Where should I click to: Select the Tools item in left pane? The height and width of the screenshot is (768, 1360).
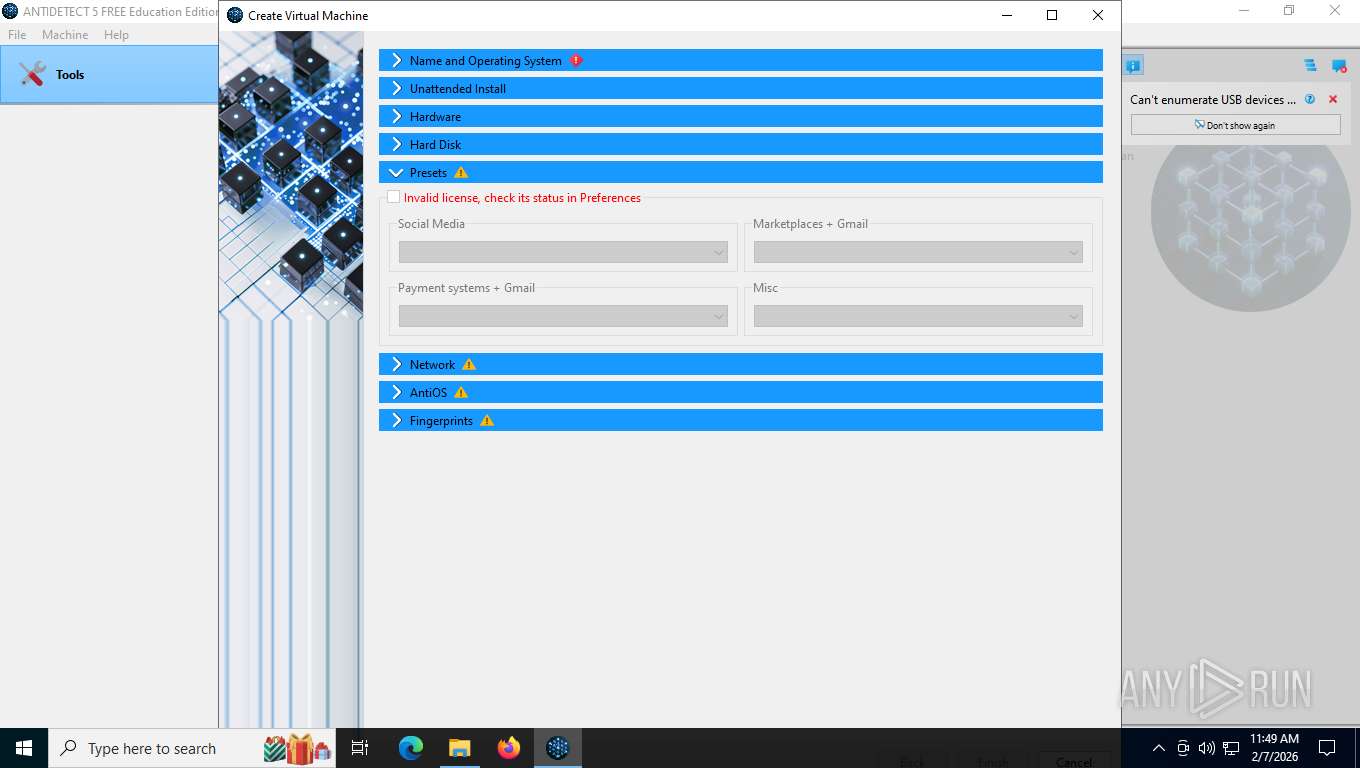tap(109, 74)
